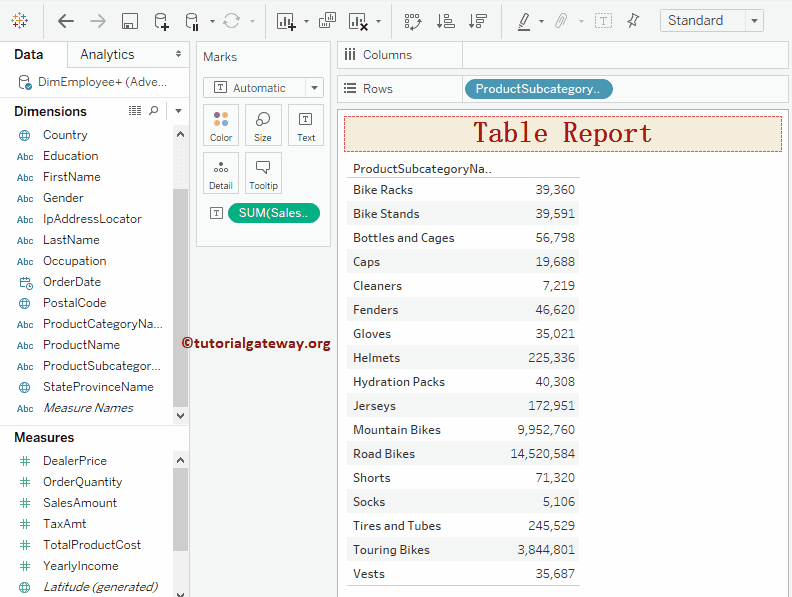This screenshot has height=597, width=792.
Task: Sort ascending using the toolbar icon
Action: tap(446, 21)
